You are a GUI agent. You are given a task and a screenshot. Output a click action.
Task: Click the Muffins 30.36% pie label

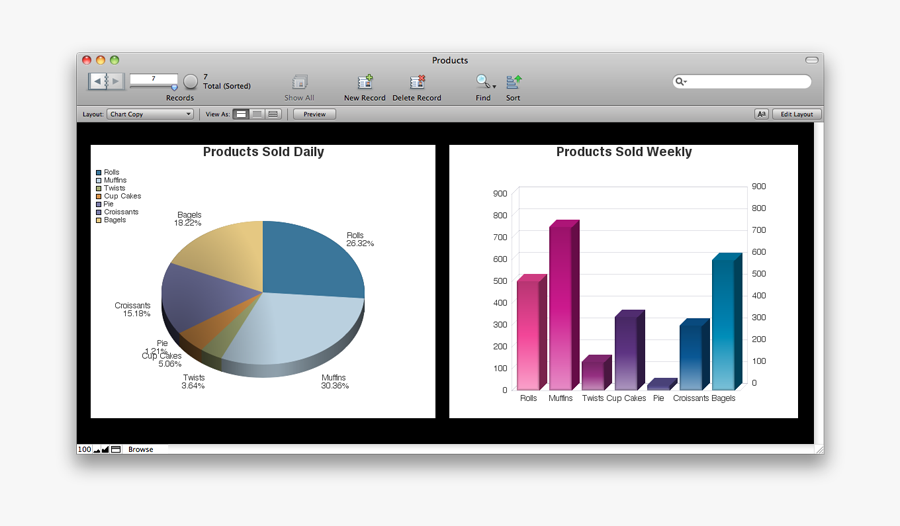click(x=335, y=381)
